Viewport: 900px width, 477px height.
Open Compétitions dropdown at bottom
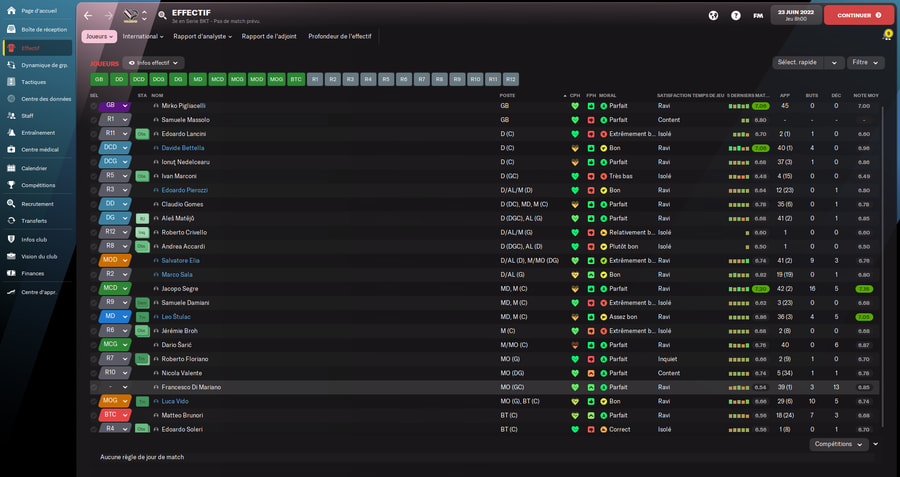coord(838,444)
